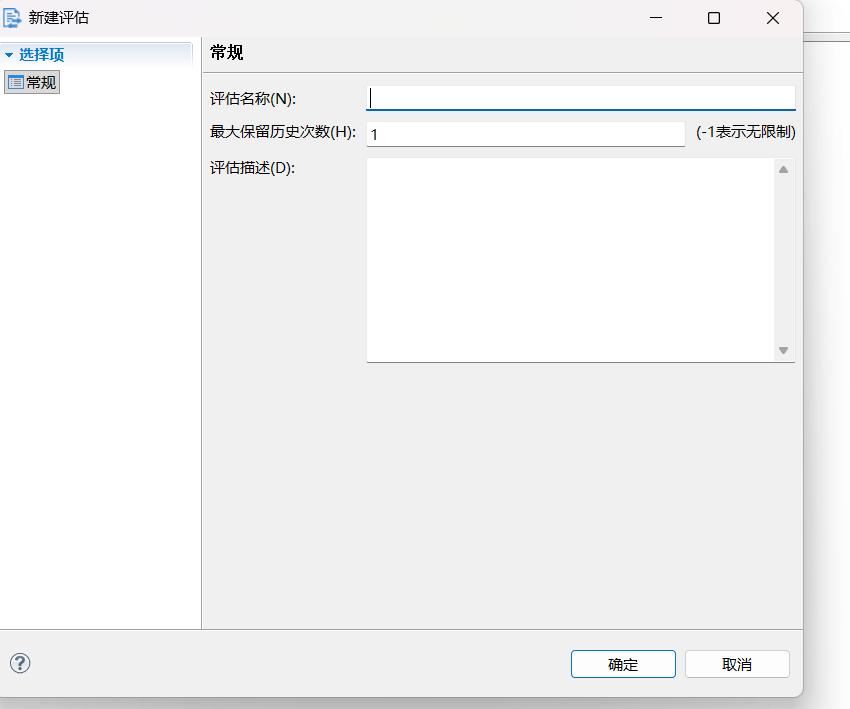This screenshot has height=709, width=850.
Task: Open the help question mark icon
Action: [x=20, y=663]
